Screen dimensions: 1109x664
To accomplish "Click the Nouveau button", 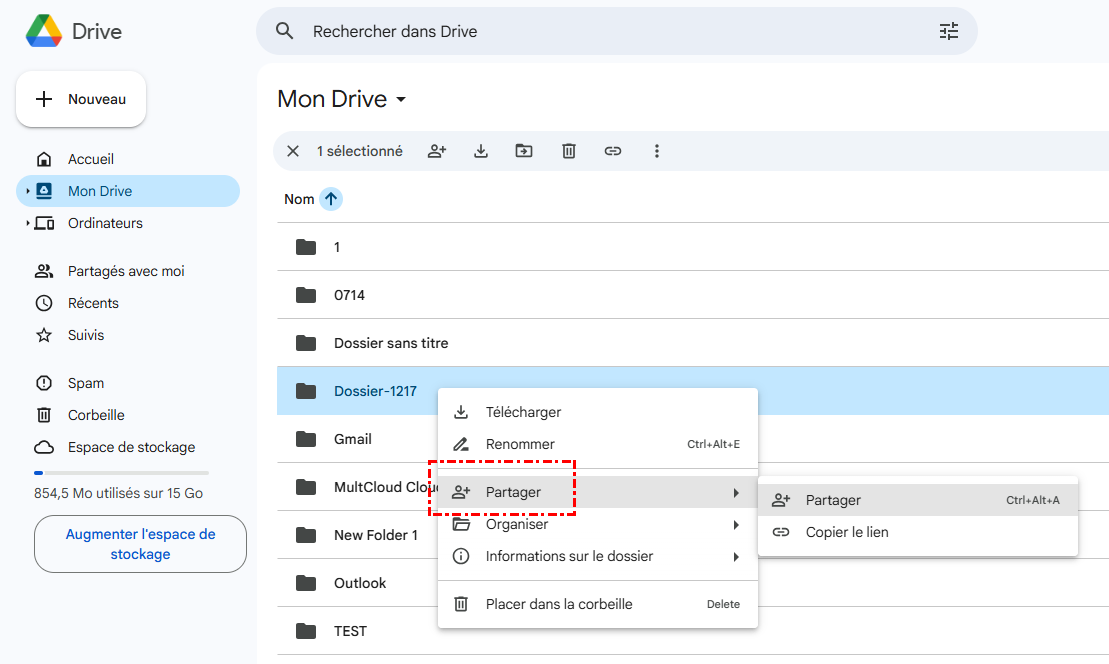I will (x=81, y=99).
